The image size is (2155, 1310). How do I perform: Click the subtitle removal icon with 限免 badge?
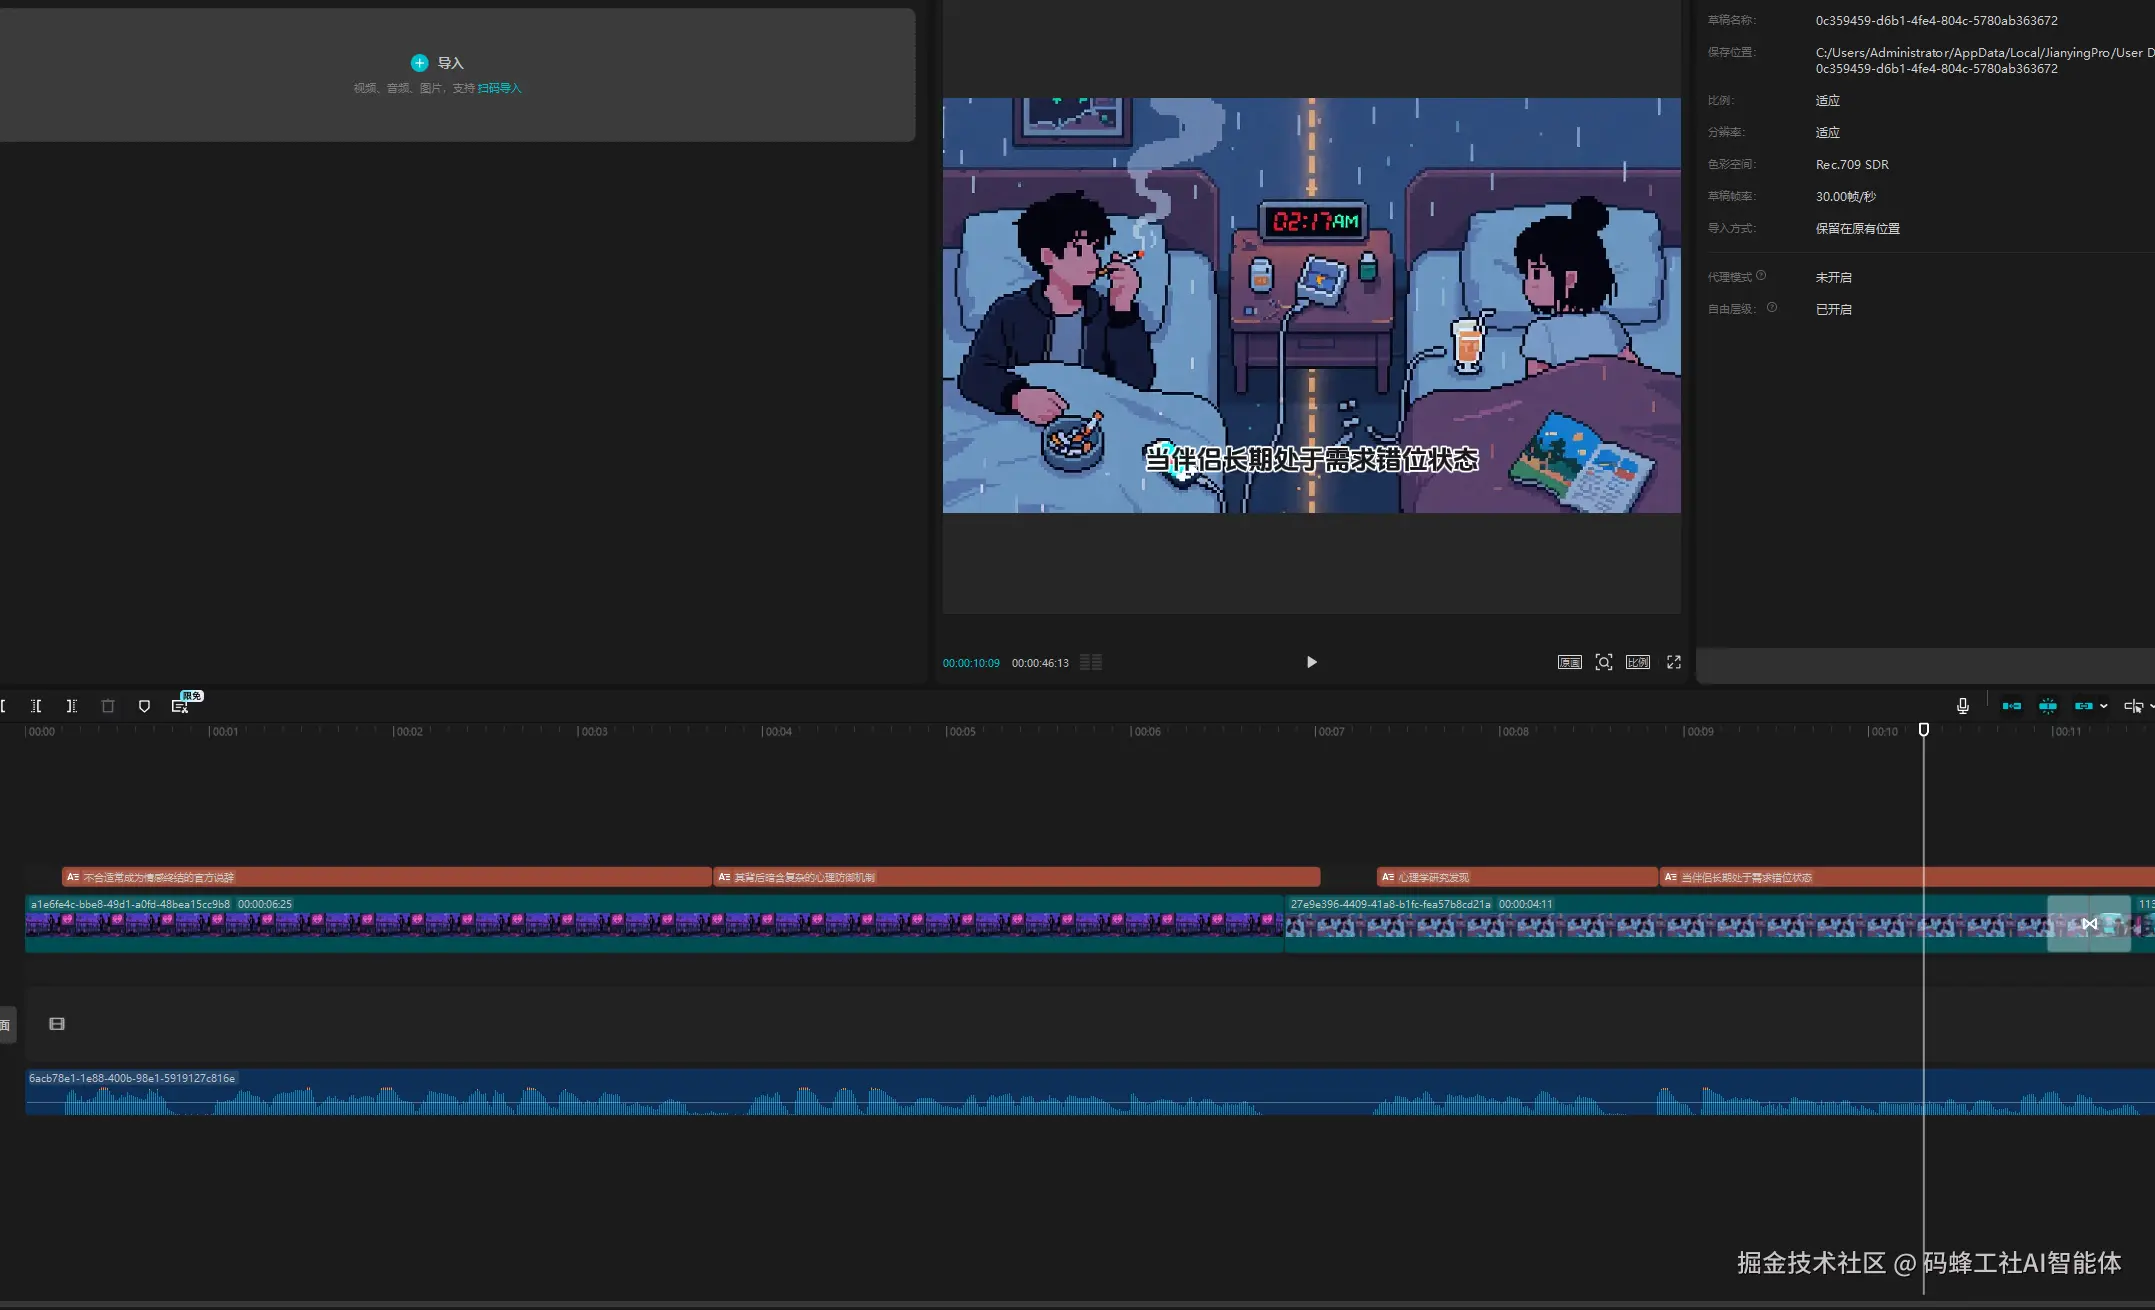180,706
